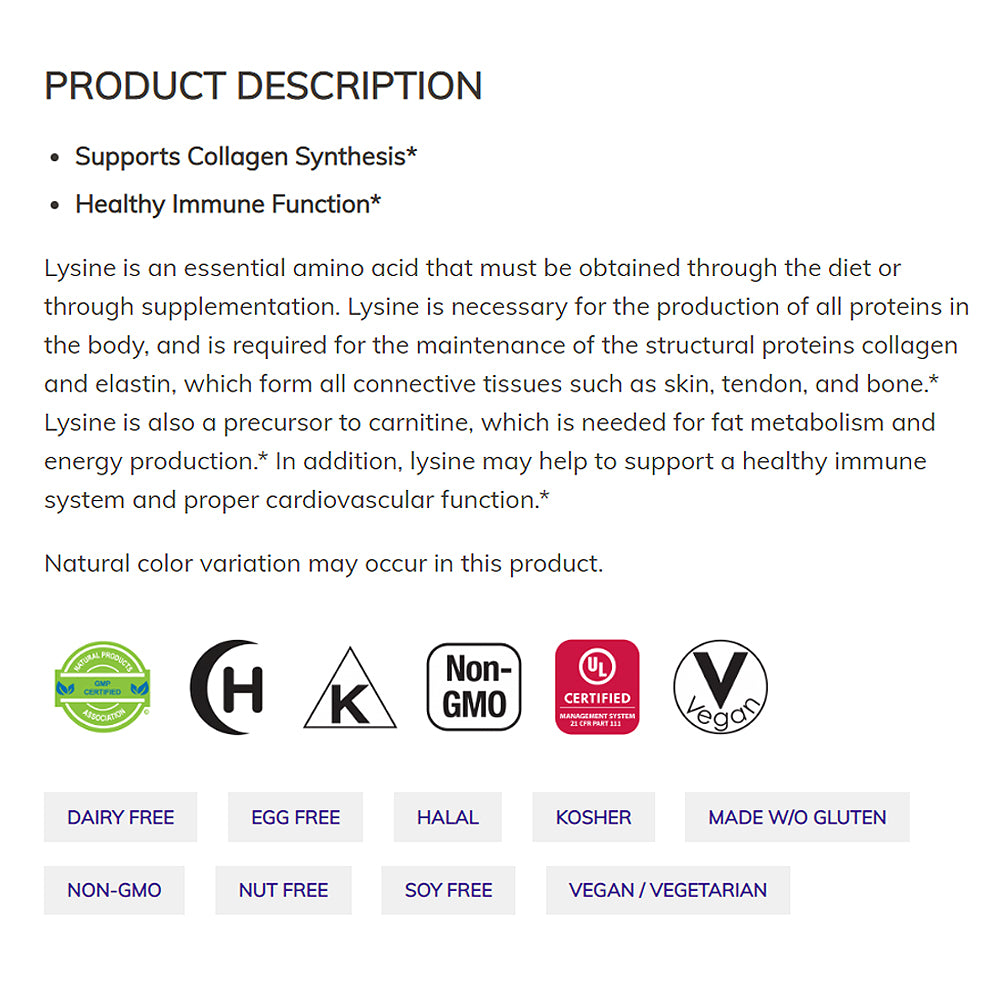
Task: Click the Lysine description paragraph text
Action: [500, 384]
